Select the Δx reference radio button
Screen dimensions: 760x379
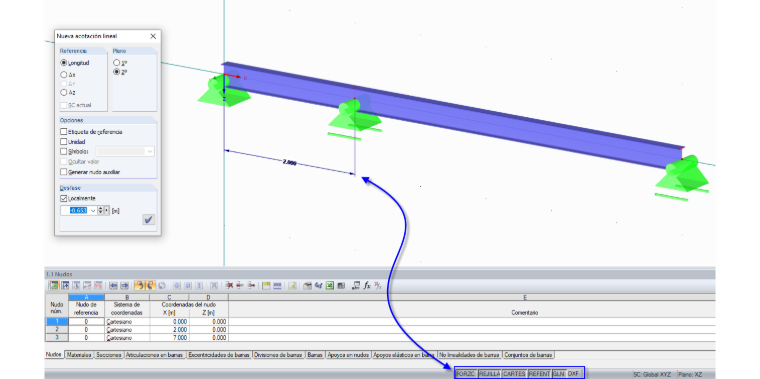click(63, 75)
